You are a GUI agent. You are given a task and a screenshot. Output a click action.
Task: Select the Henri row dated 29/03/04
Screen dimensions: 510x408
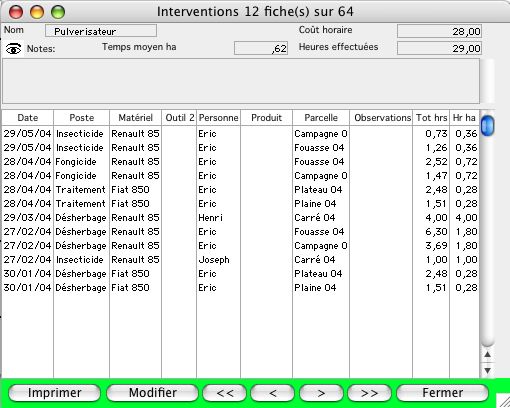[x=240, y=218]
